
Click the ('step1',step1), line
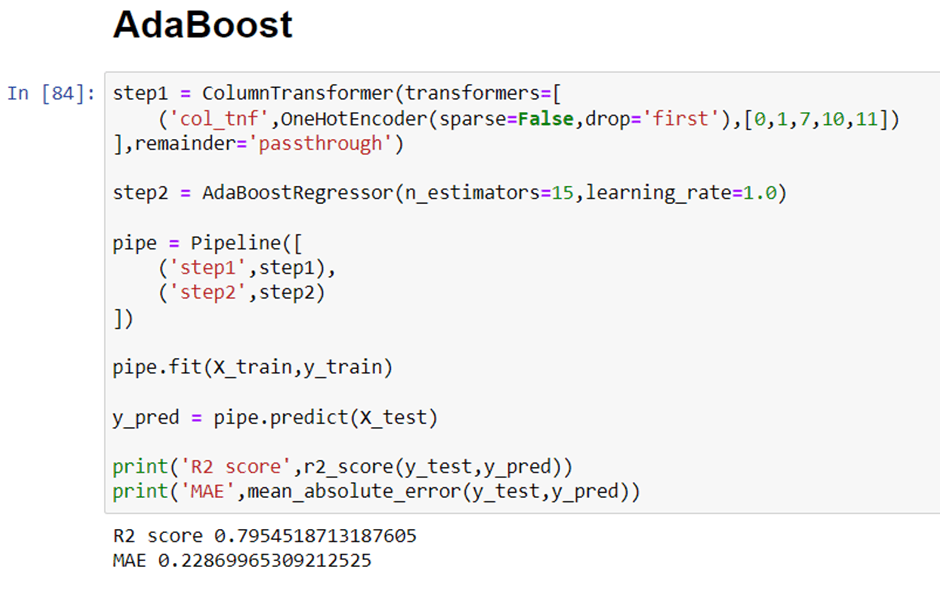click(246, 268)
